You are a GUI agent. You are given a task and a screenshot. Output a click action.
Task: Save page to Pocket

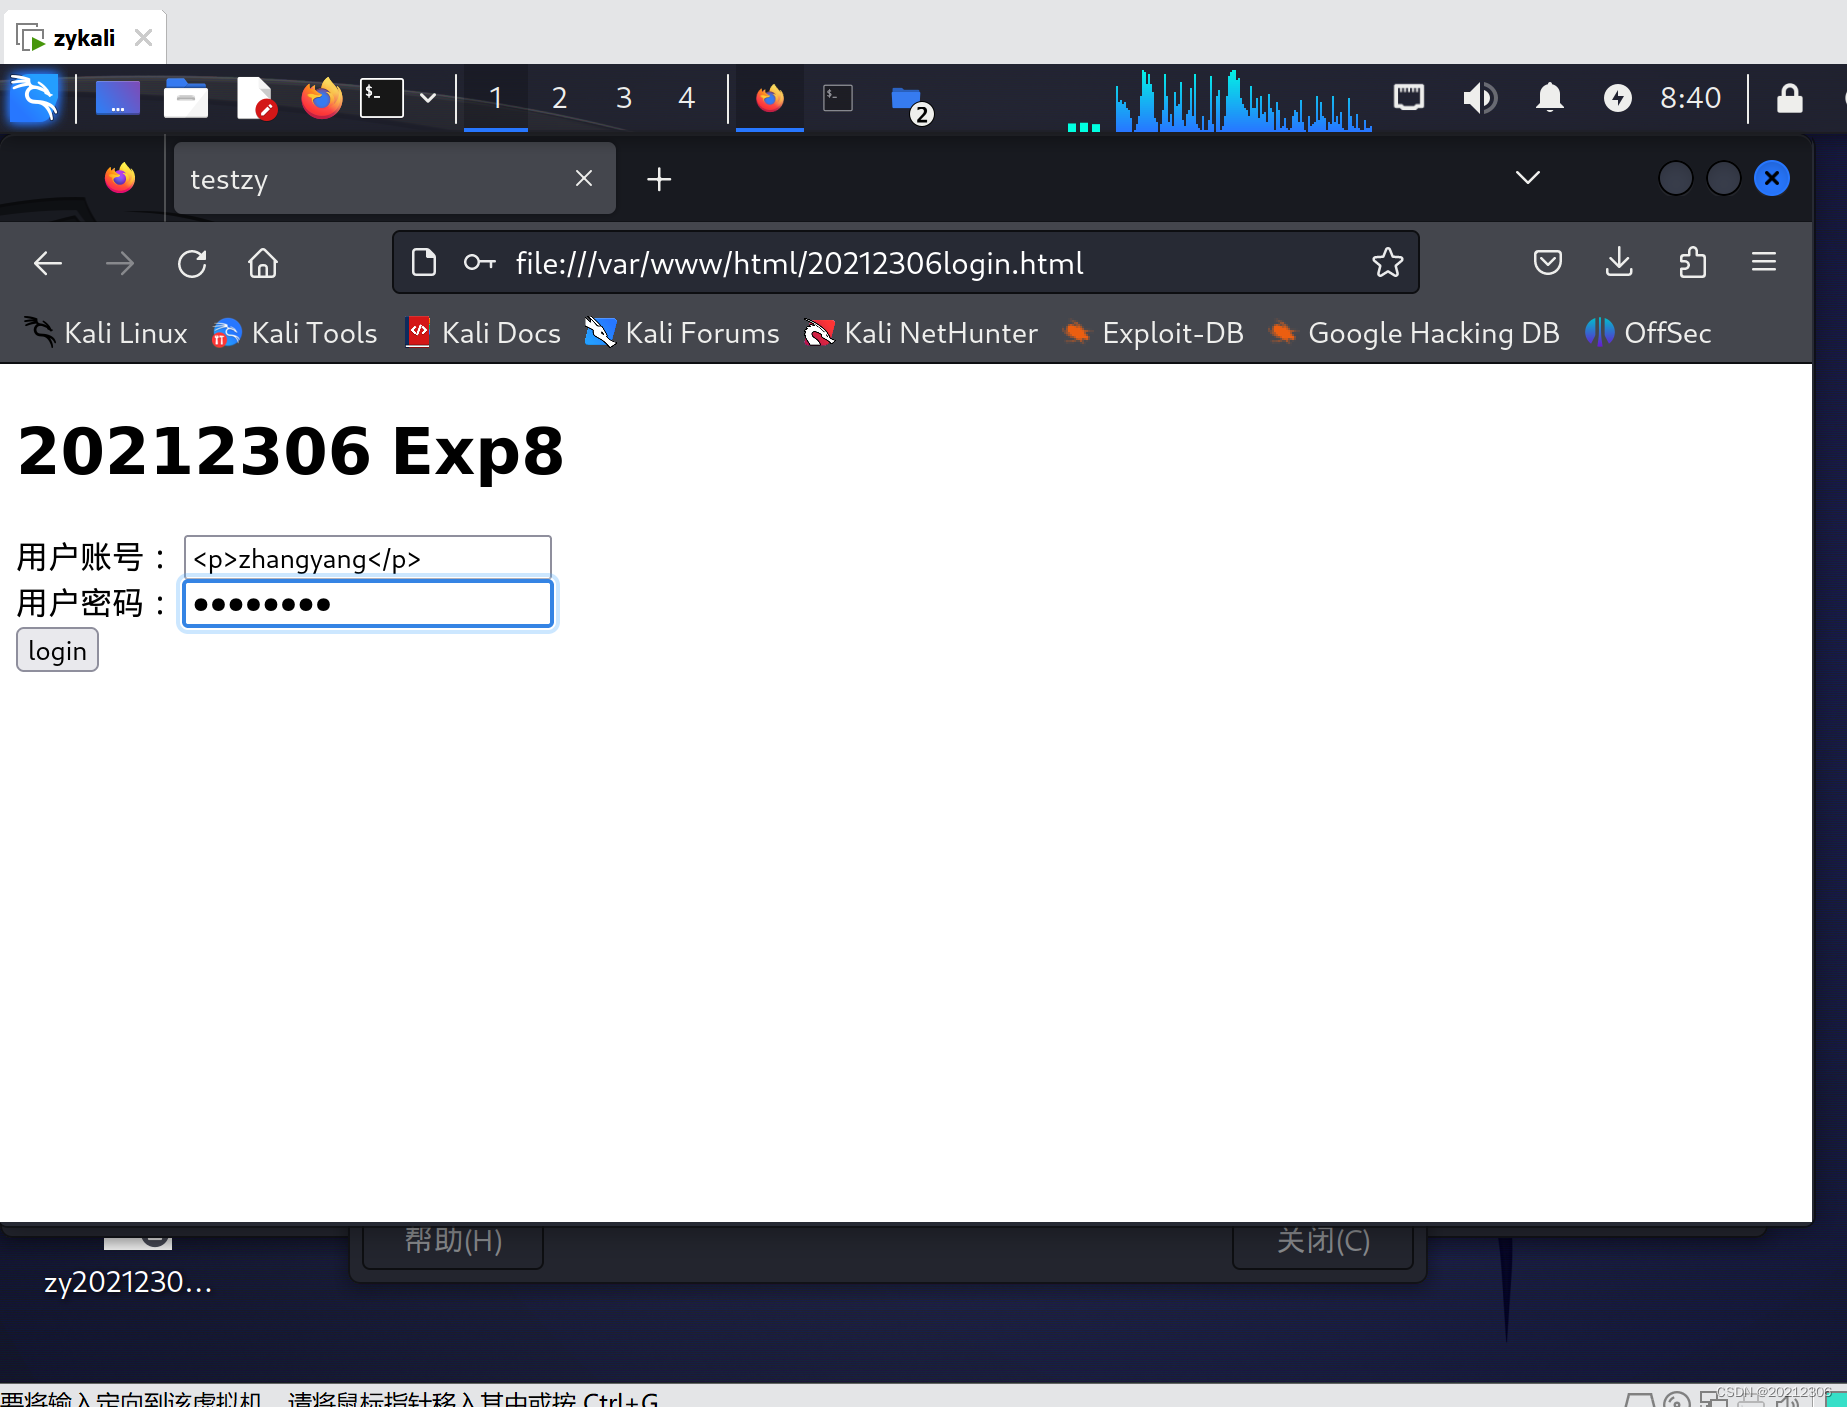tap(1547, 263)
